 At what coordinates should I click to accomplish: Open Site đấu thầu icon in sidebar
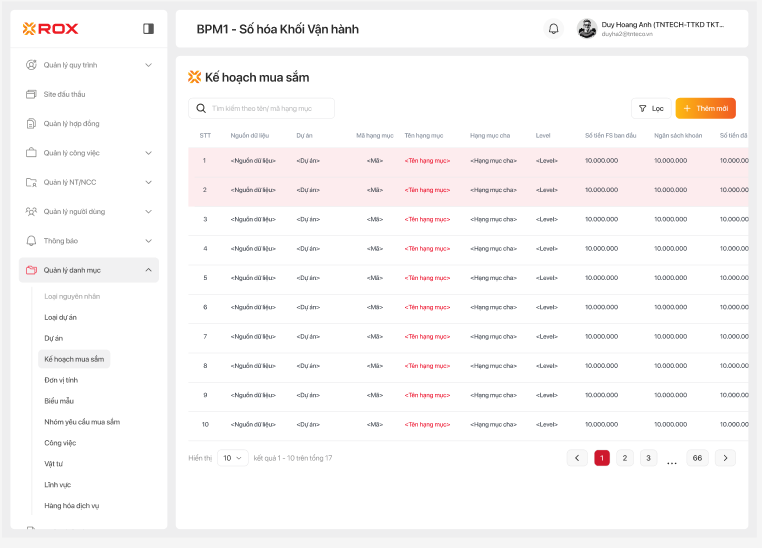click(31, 94)
